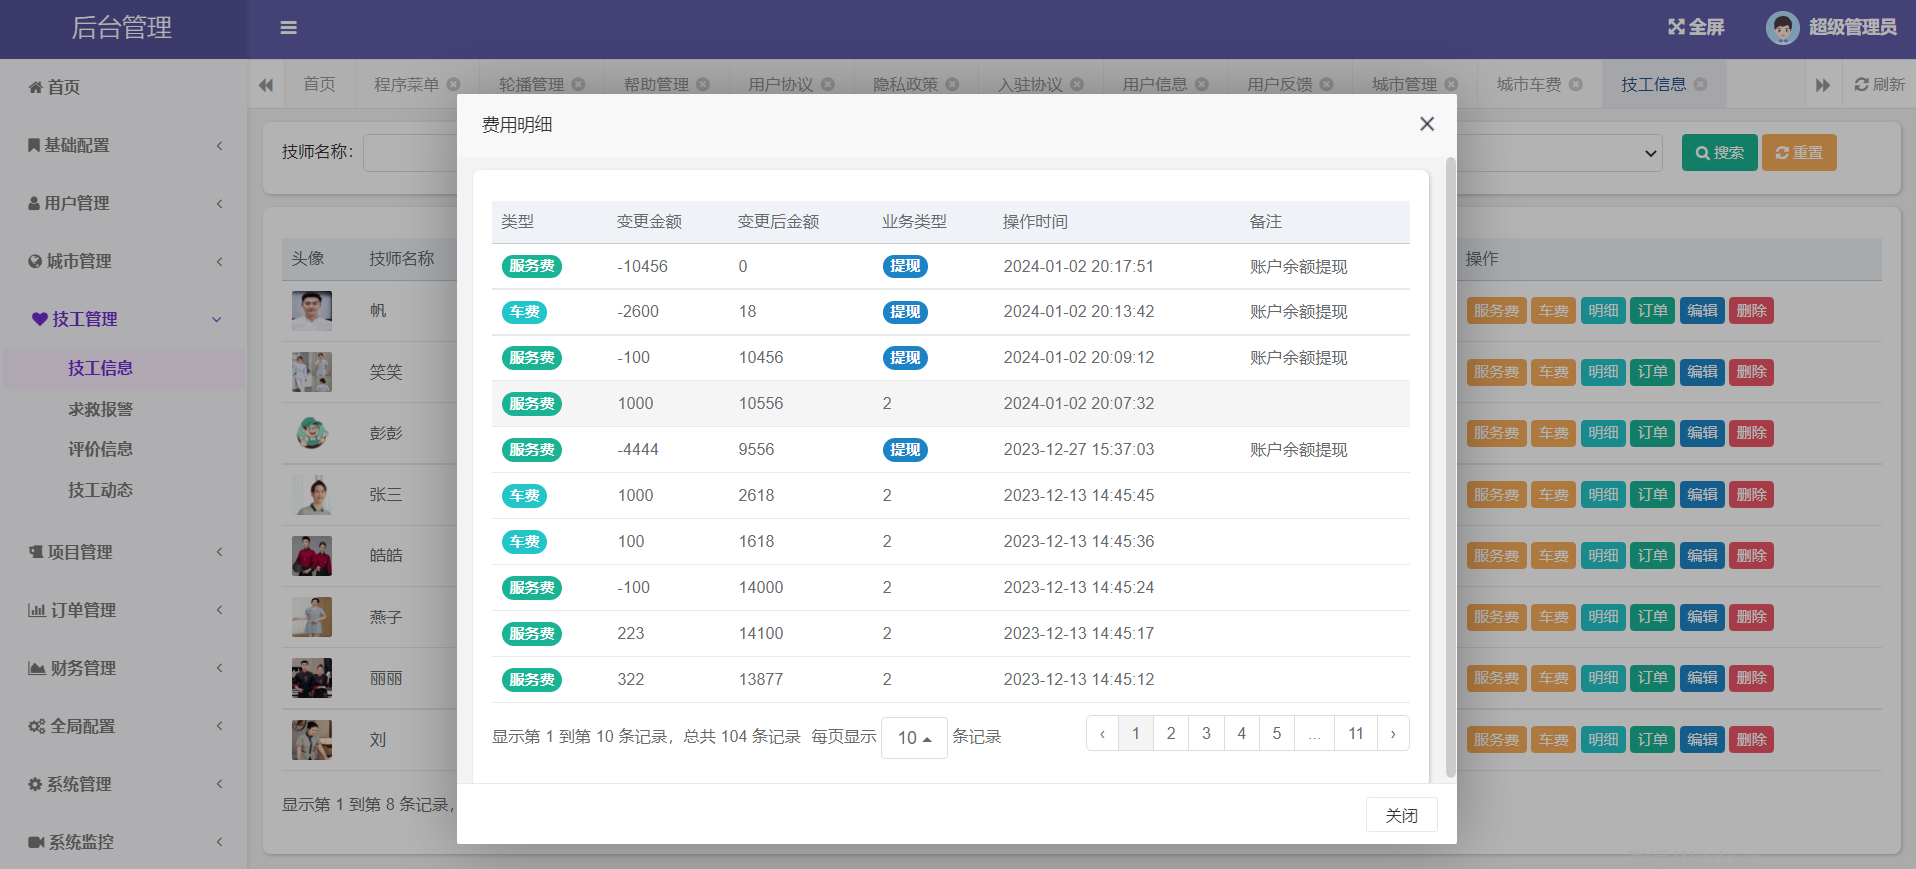Expand the 系统管理 sidebar menu
This screenshot has width=1916, height=869.
click(123, 784)
